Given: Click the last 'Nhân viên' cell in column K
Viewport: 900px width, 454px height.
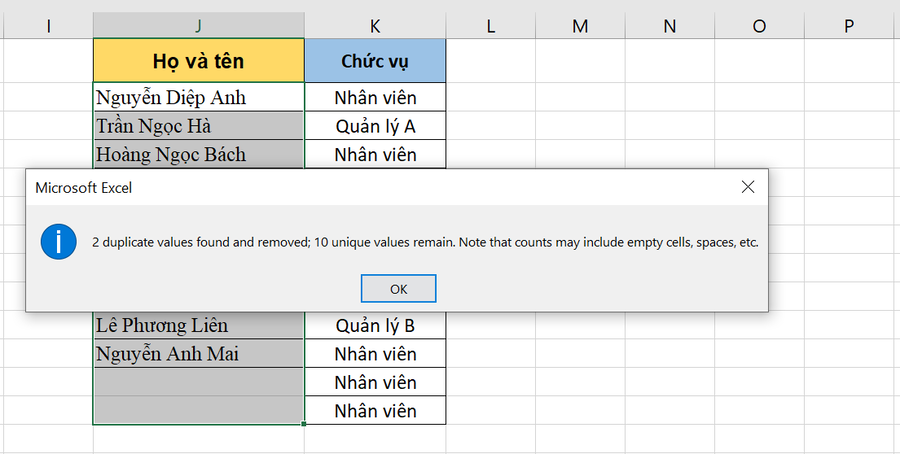Looking at the screenshot, I should [x=375, y=410].
